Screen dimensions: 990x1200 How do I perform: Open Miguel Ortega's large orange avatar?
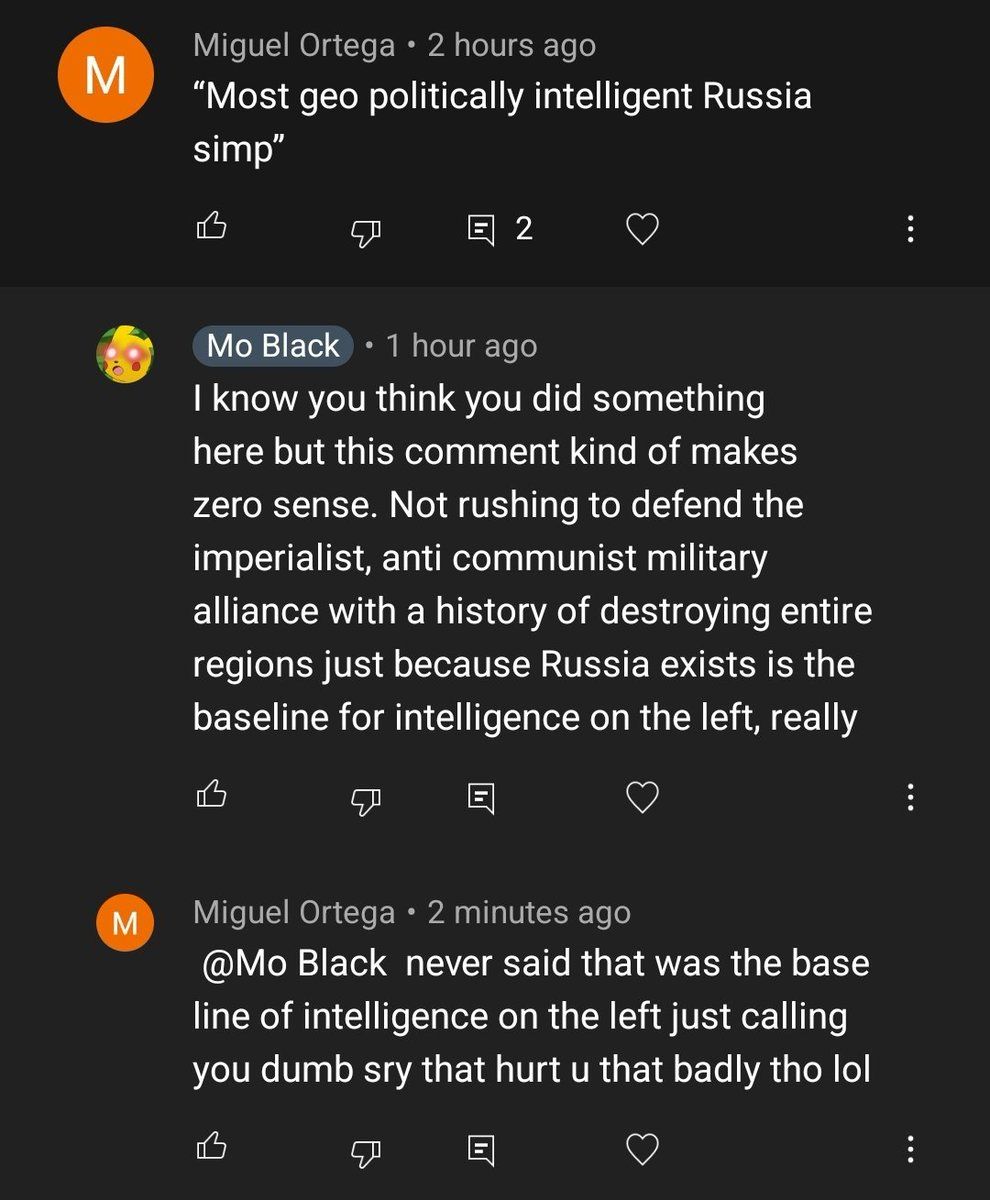point(105,76)
